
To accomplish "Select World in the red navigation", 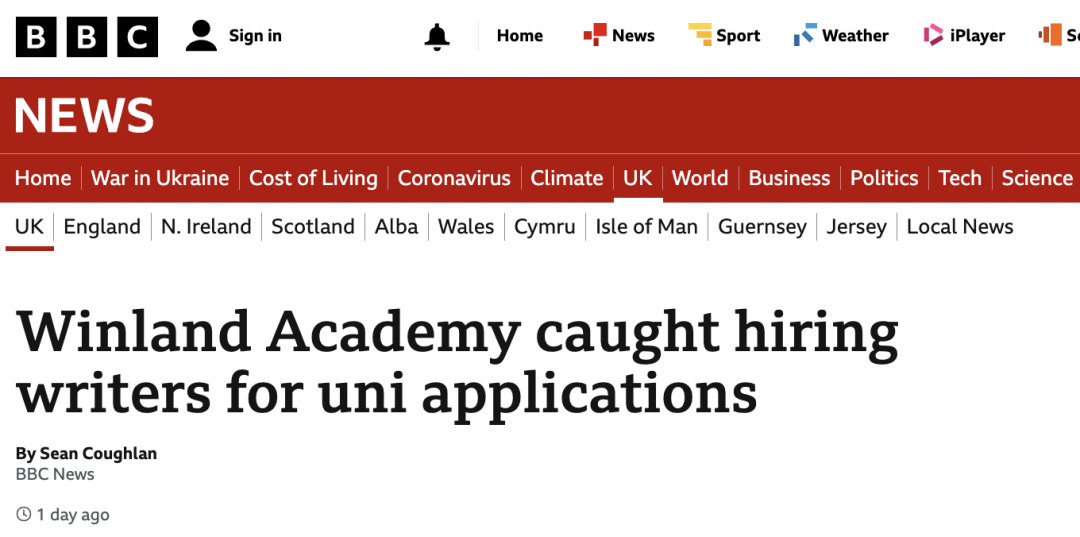I will 700,178.
